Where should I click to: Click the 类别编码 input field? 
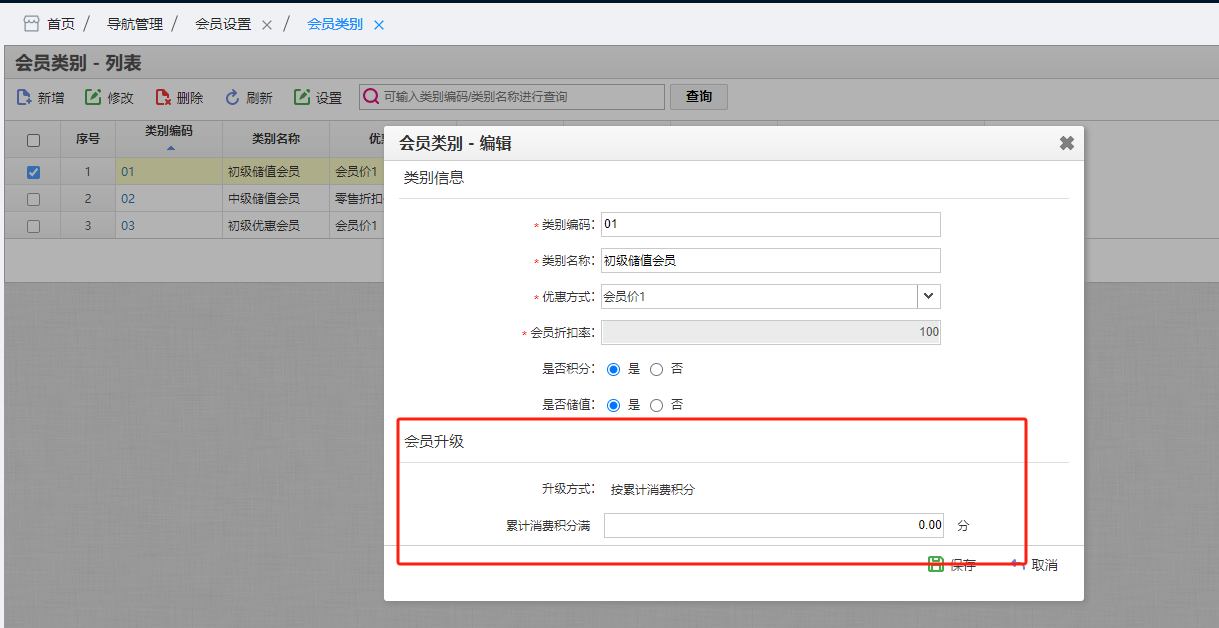pos(771,224)
